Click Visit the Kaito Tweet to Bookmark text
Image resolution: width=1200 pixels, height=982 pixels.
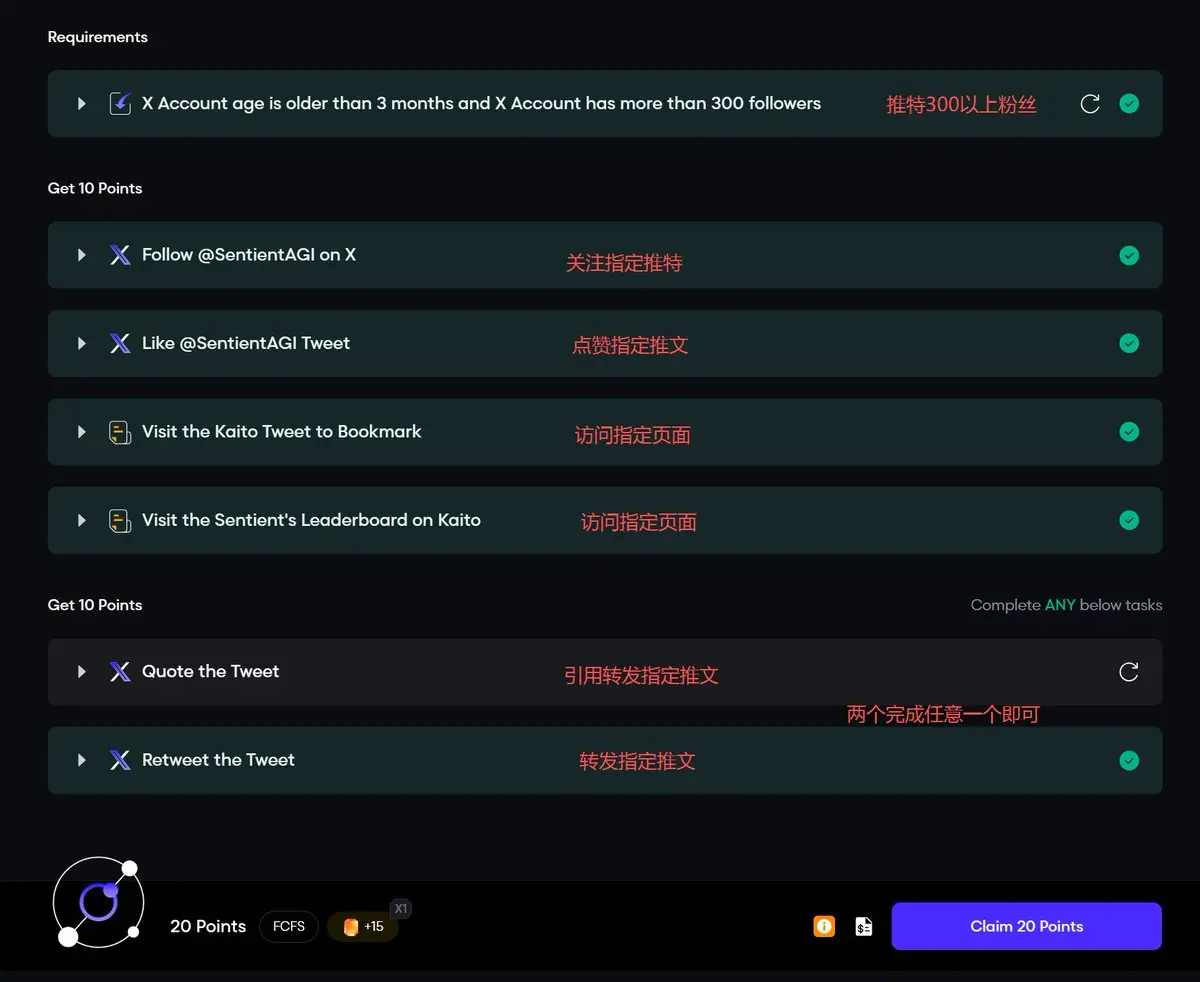pyautogui.click(x=282, y=432)
